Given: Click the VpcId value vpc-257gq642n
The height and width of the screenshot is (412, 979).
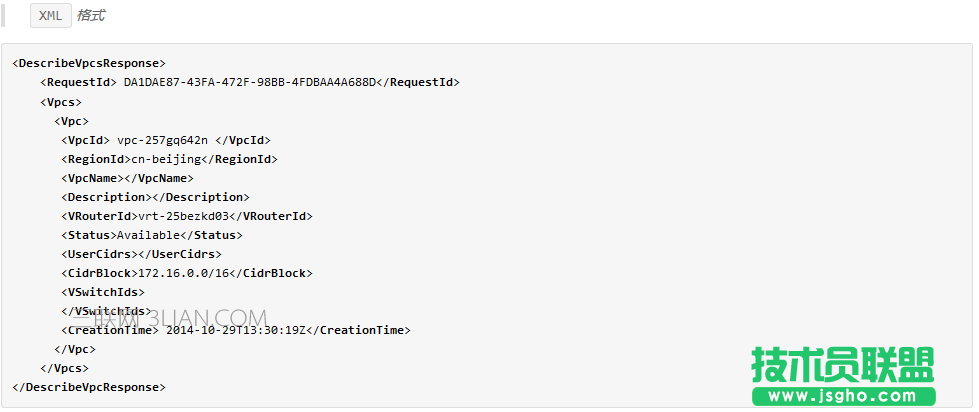Looking at the screenshot, I should [162, 140].
